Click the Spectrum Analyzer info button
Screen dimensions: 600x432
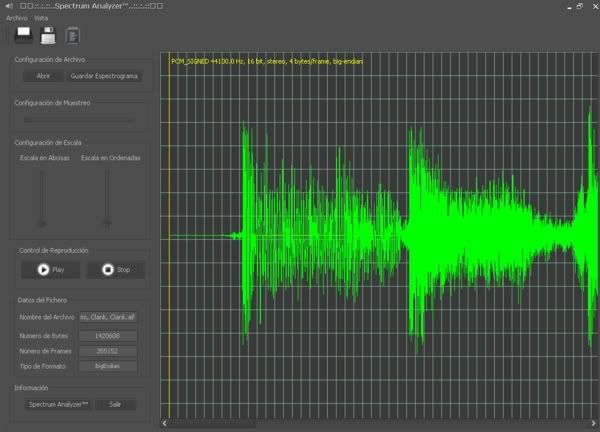[x=58, y=404]
